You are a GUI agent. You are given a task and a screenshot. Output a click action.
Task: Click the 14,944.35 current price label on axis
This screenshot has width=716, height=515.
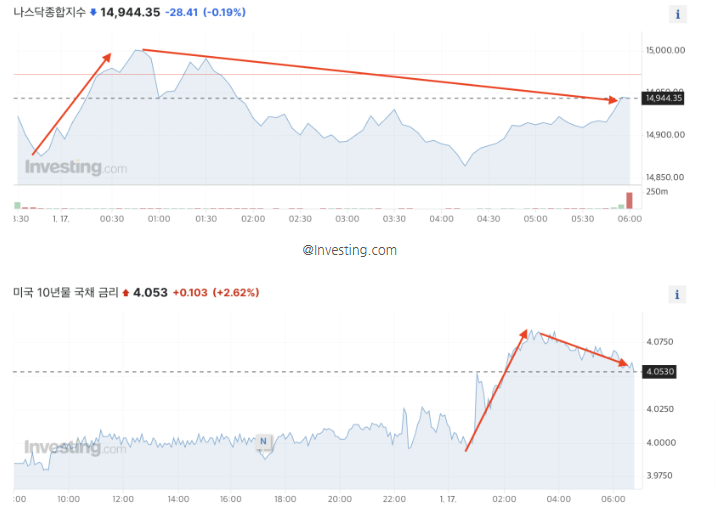click(663, 98)
